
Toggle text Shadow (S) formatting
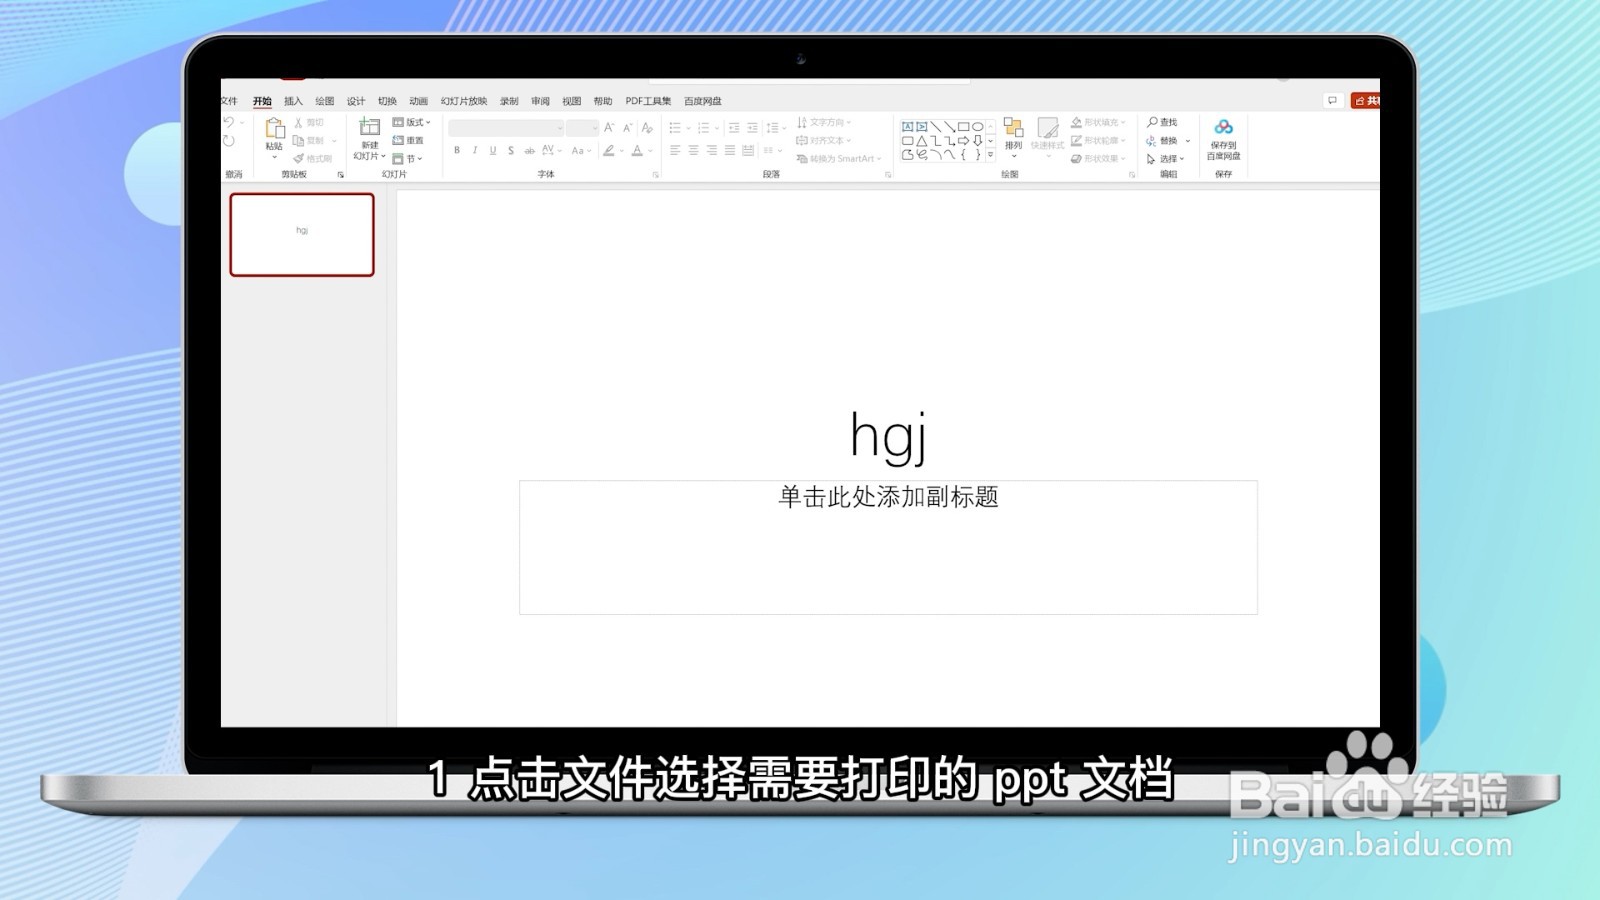[511, 150]
